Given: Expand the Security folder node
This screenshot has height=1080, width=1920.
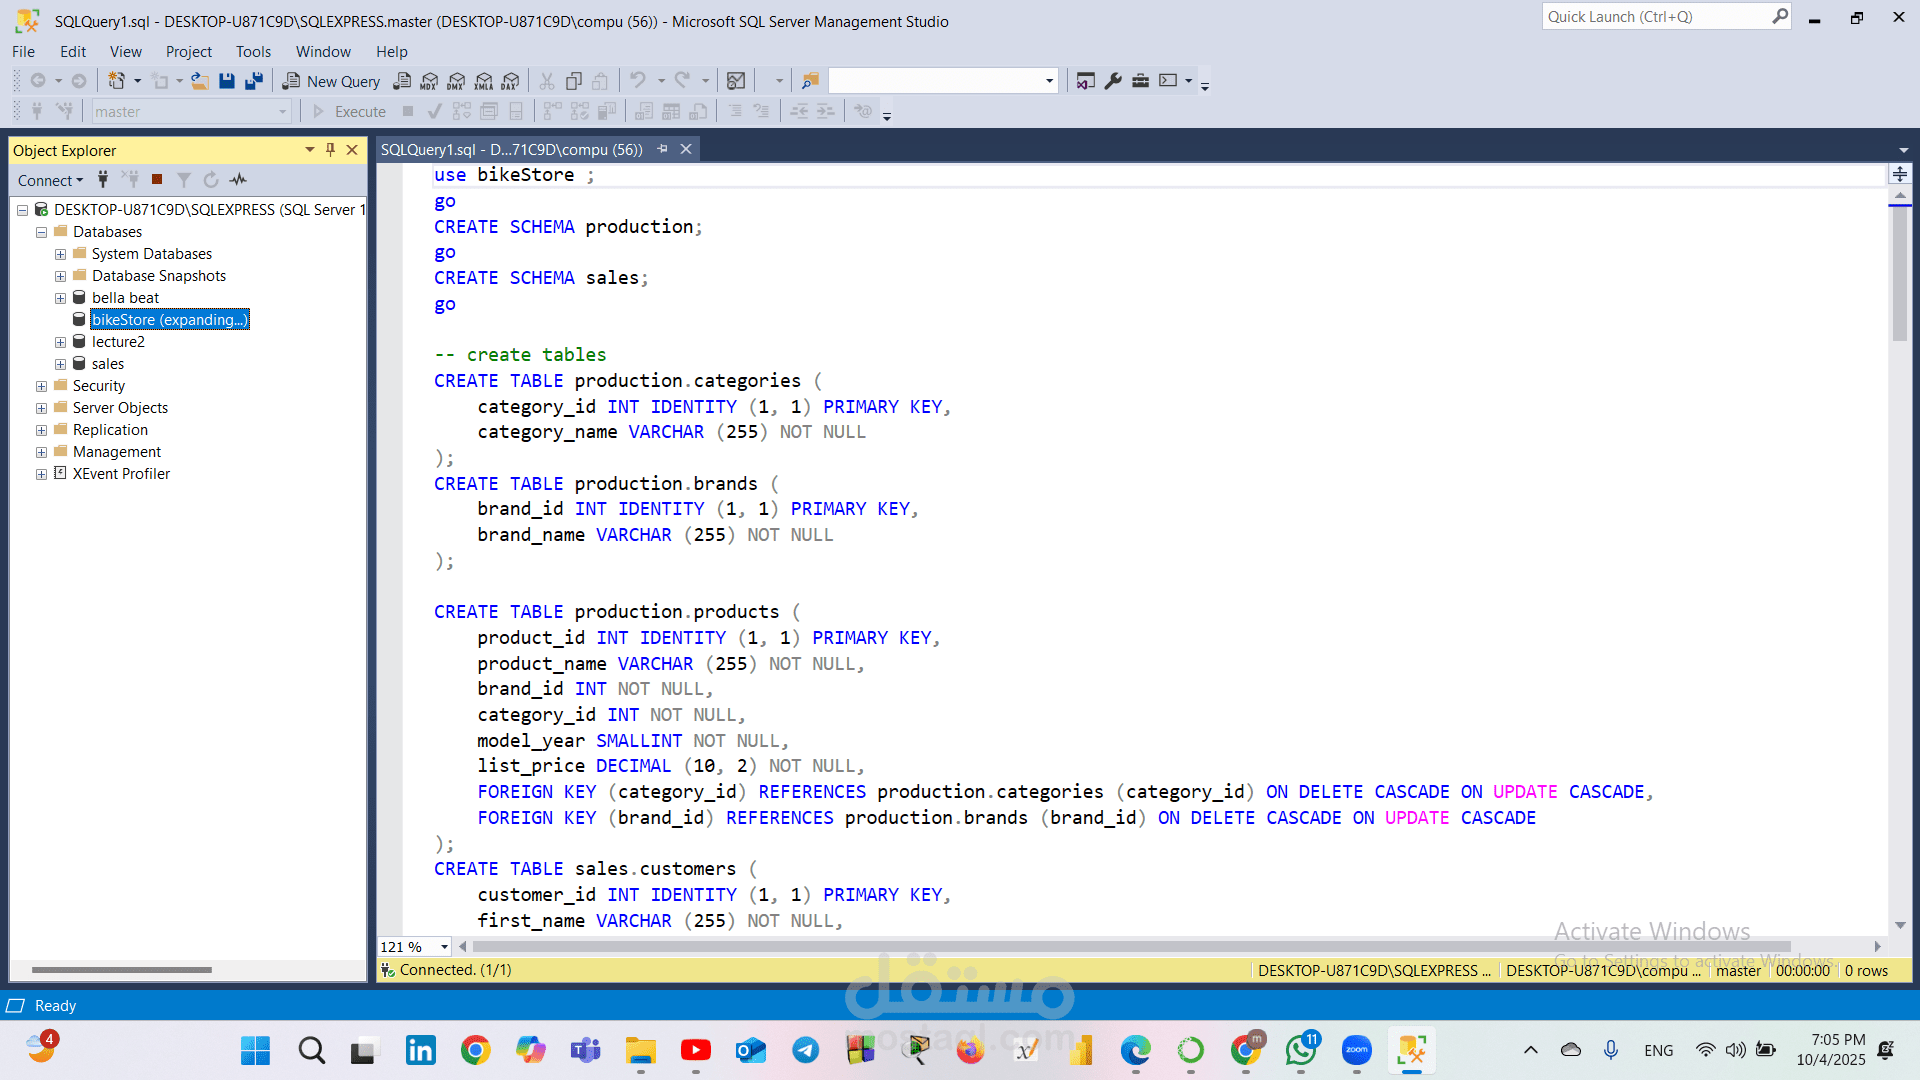Looking at the screenshot, I should 41,386.
